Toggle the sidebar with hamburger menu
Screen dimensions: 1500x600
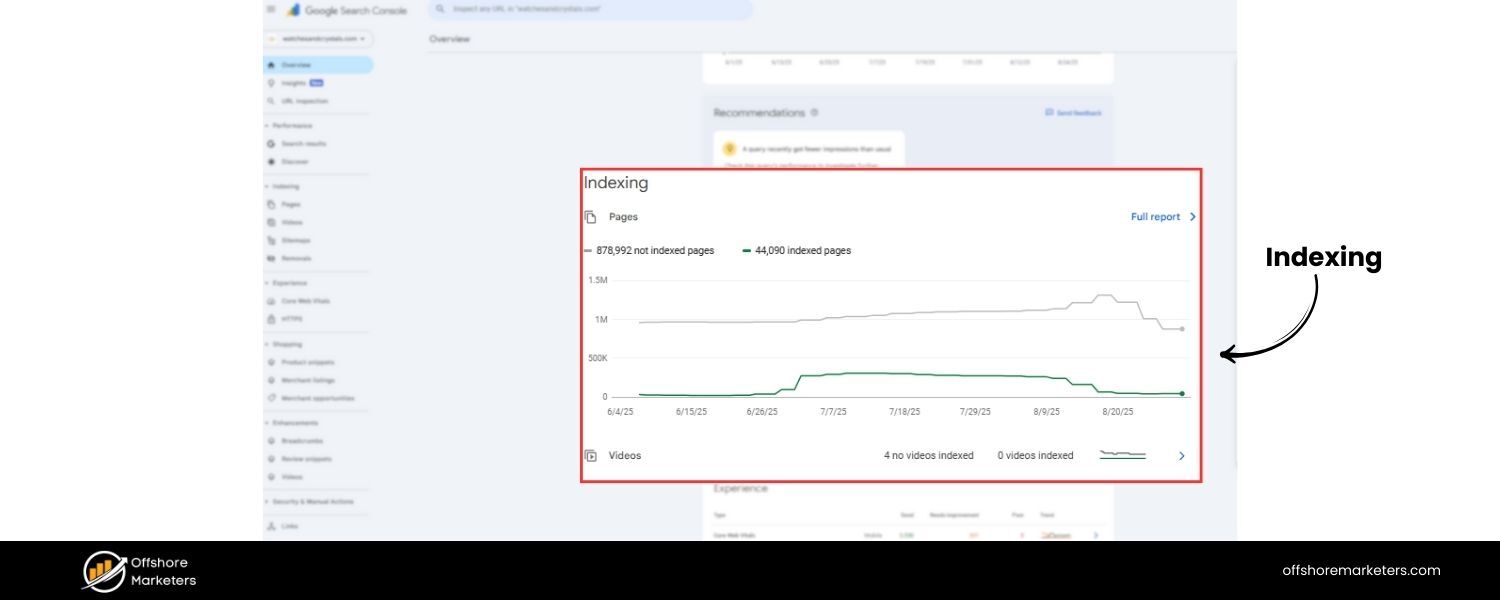pos(270,9)
